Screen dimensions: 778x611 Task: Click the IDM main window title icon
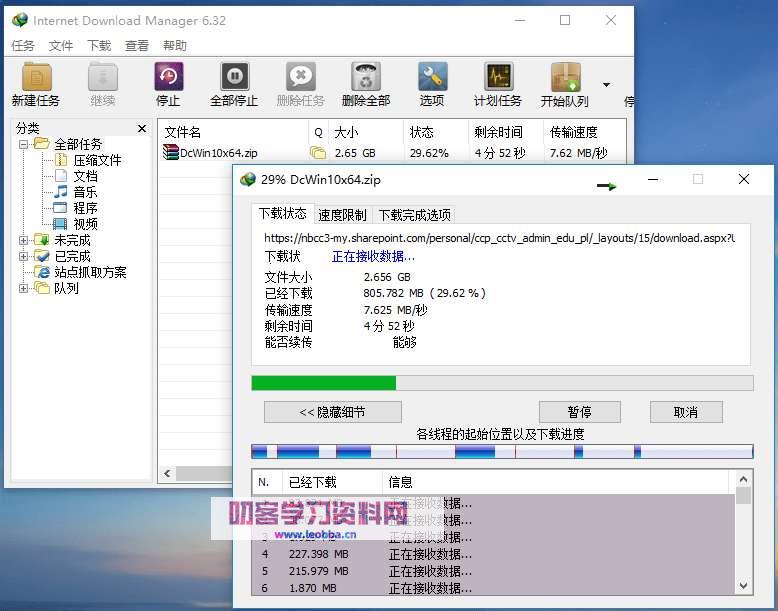tap(20, 20)
